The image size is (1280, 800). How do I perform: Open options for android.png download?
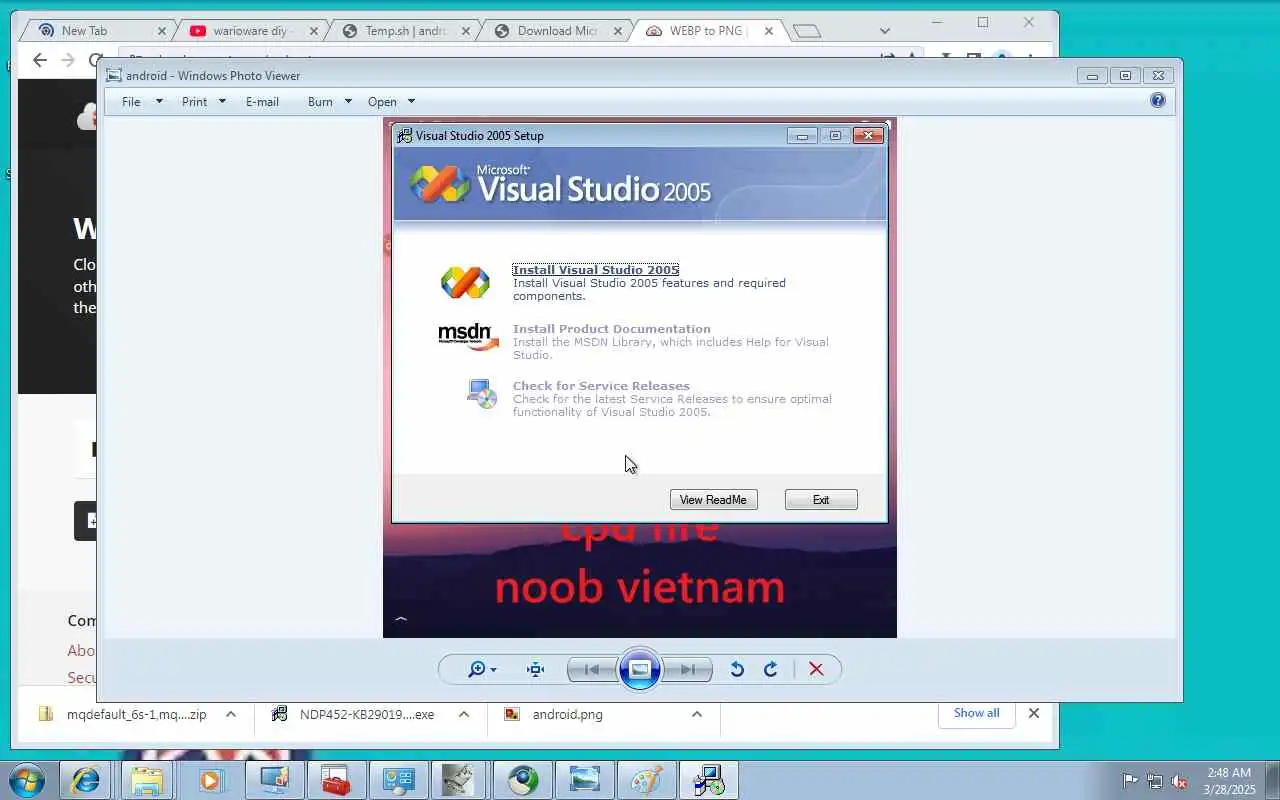697,714
